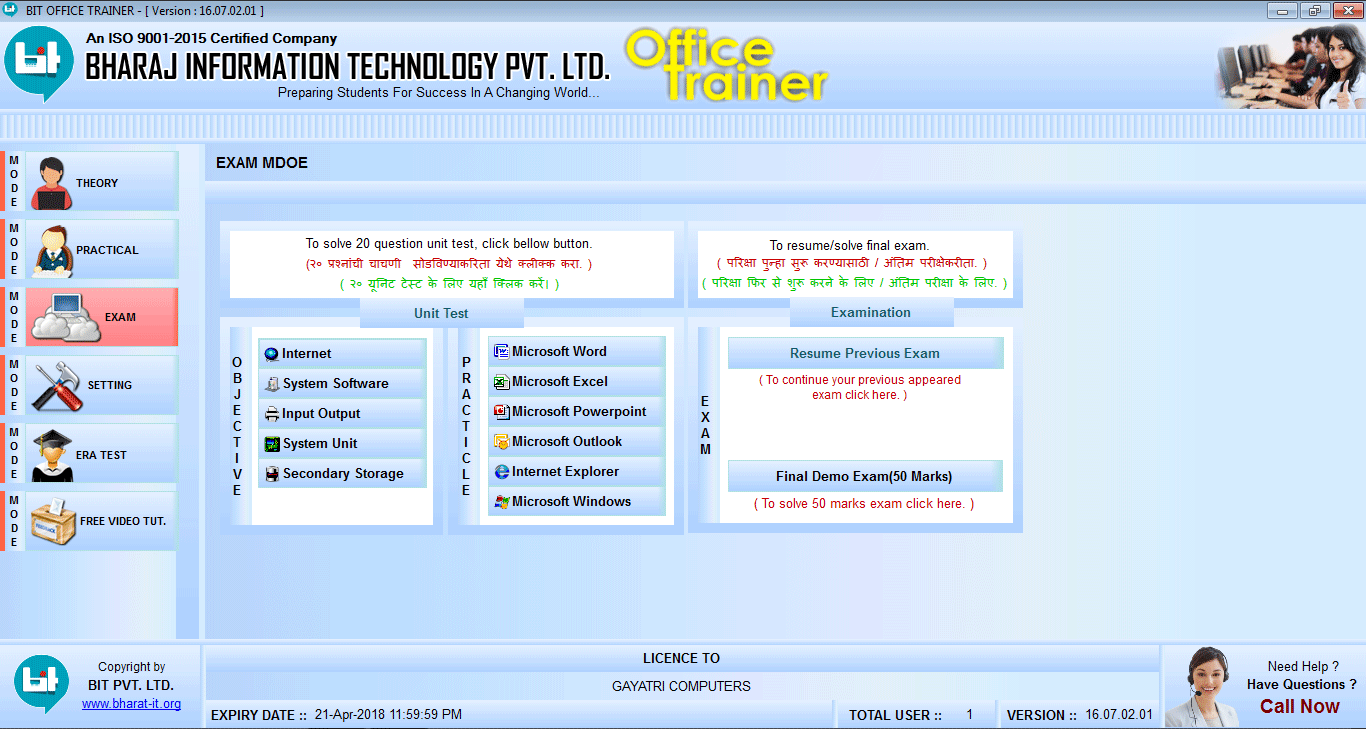Start the Microsoft Outlook practical test
The width and height of the screenshot is (1366, 729).
coord(576,442)
